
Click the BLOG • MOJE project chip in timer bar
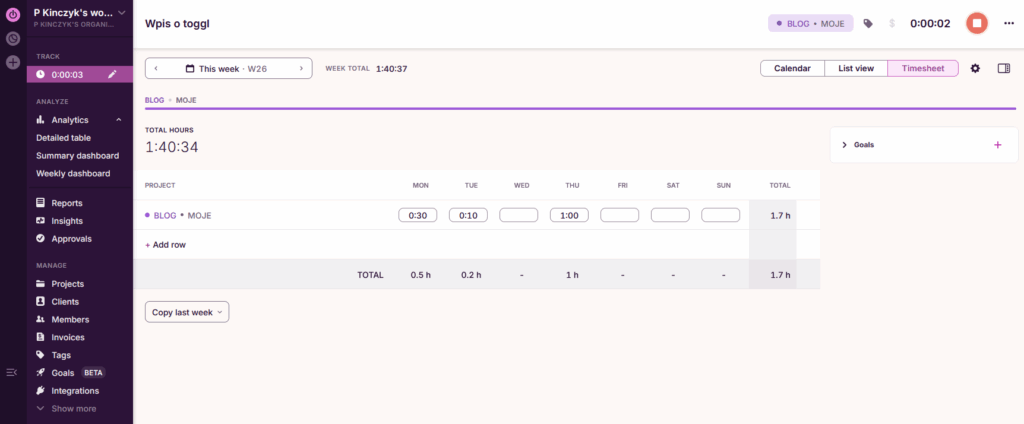tap(810, 24)
